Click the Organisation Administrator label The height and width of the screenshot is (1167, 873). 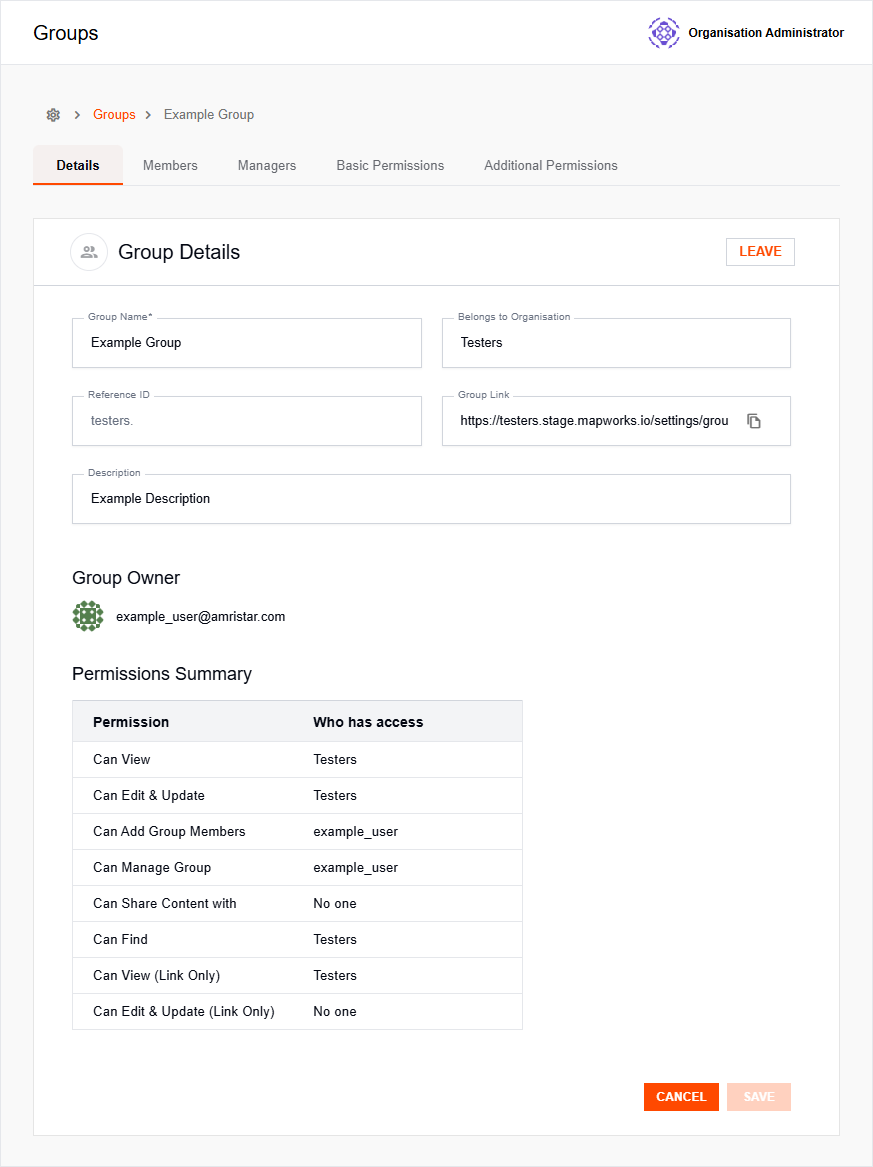click(766, 33)
